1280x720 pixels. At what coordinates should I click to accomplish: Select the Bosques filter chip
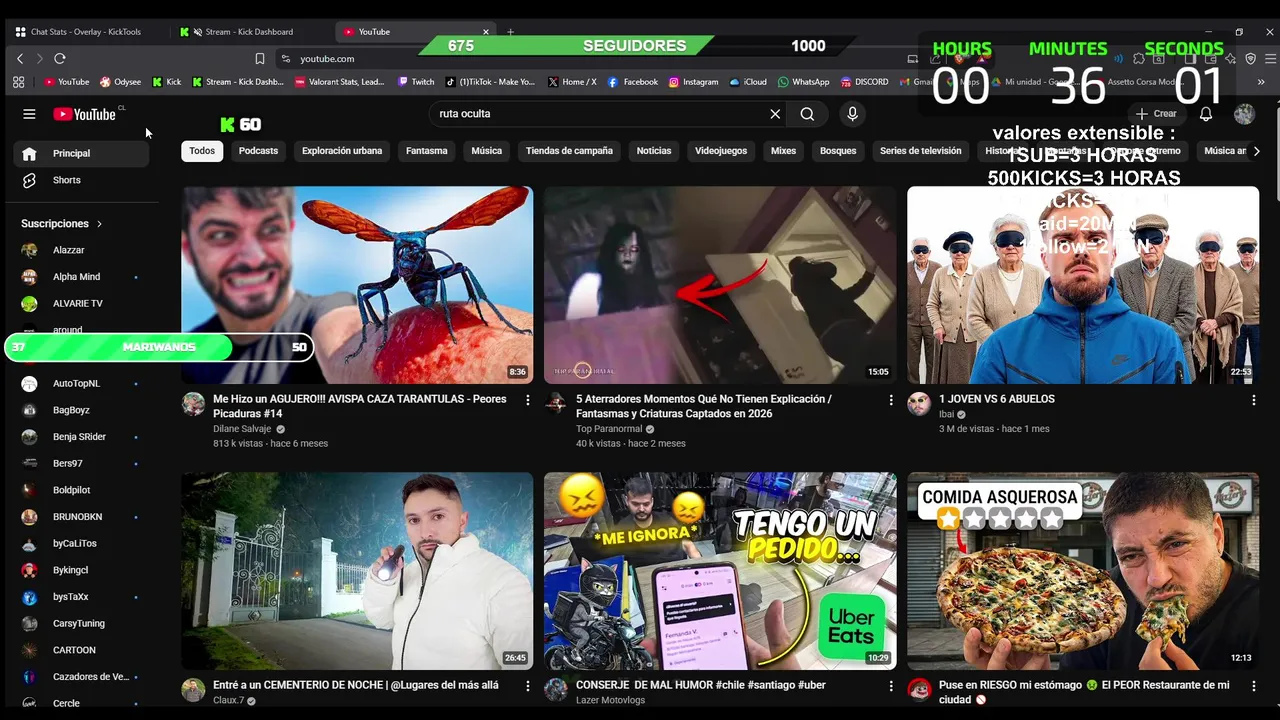838,151
